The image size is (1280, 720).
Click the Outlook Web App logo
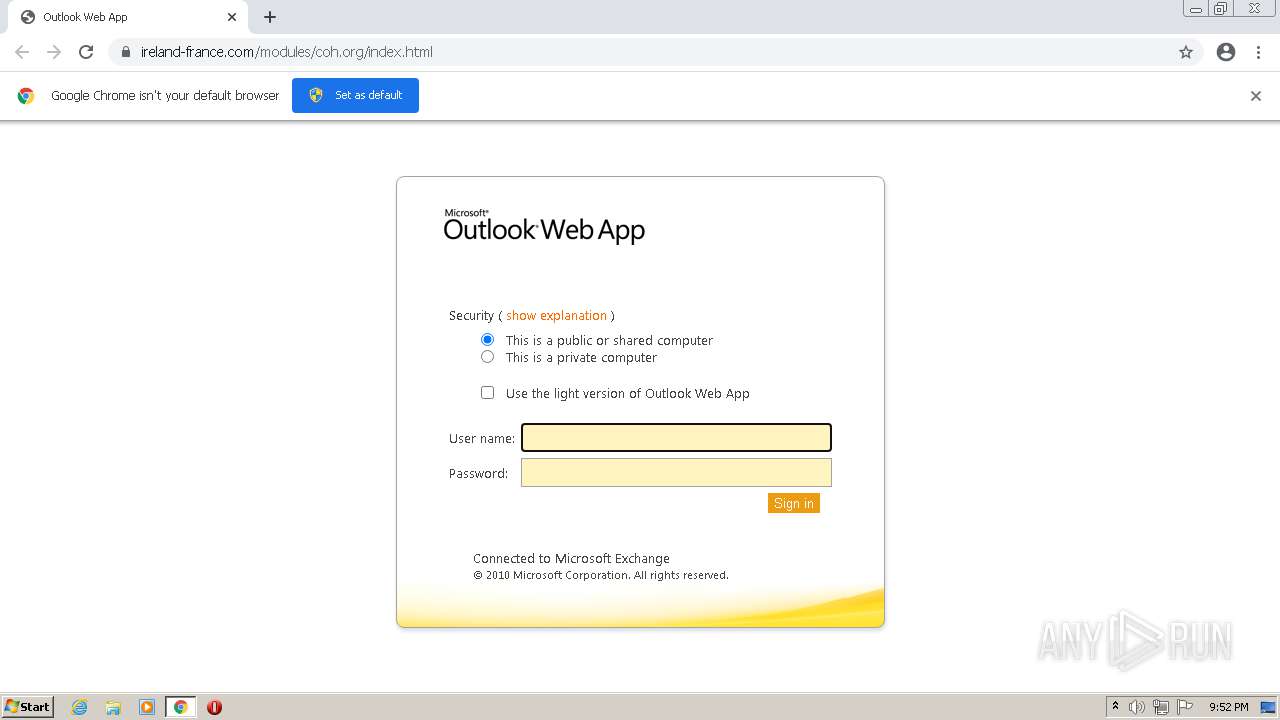(x=544, y=227)
